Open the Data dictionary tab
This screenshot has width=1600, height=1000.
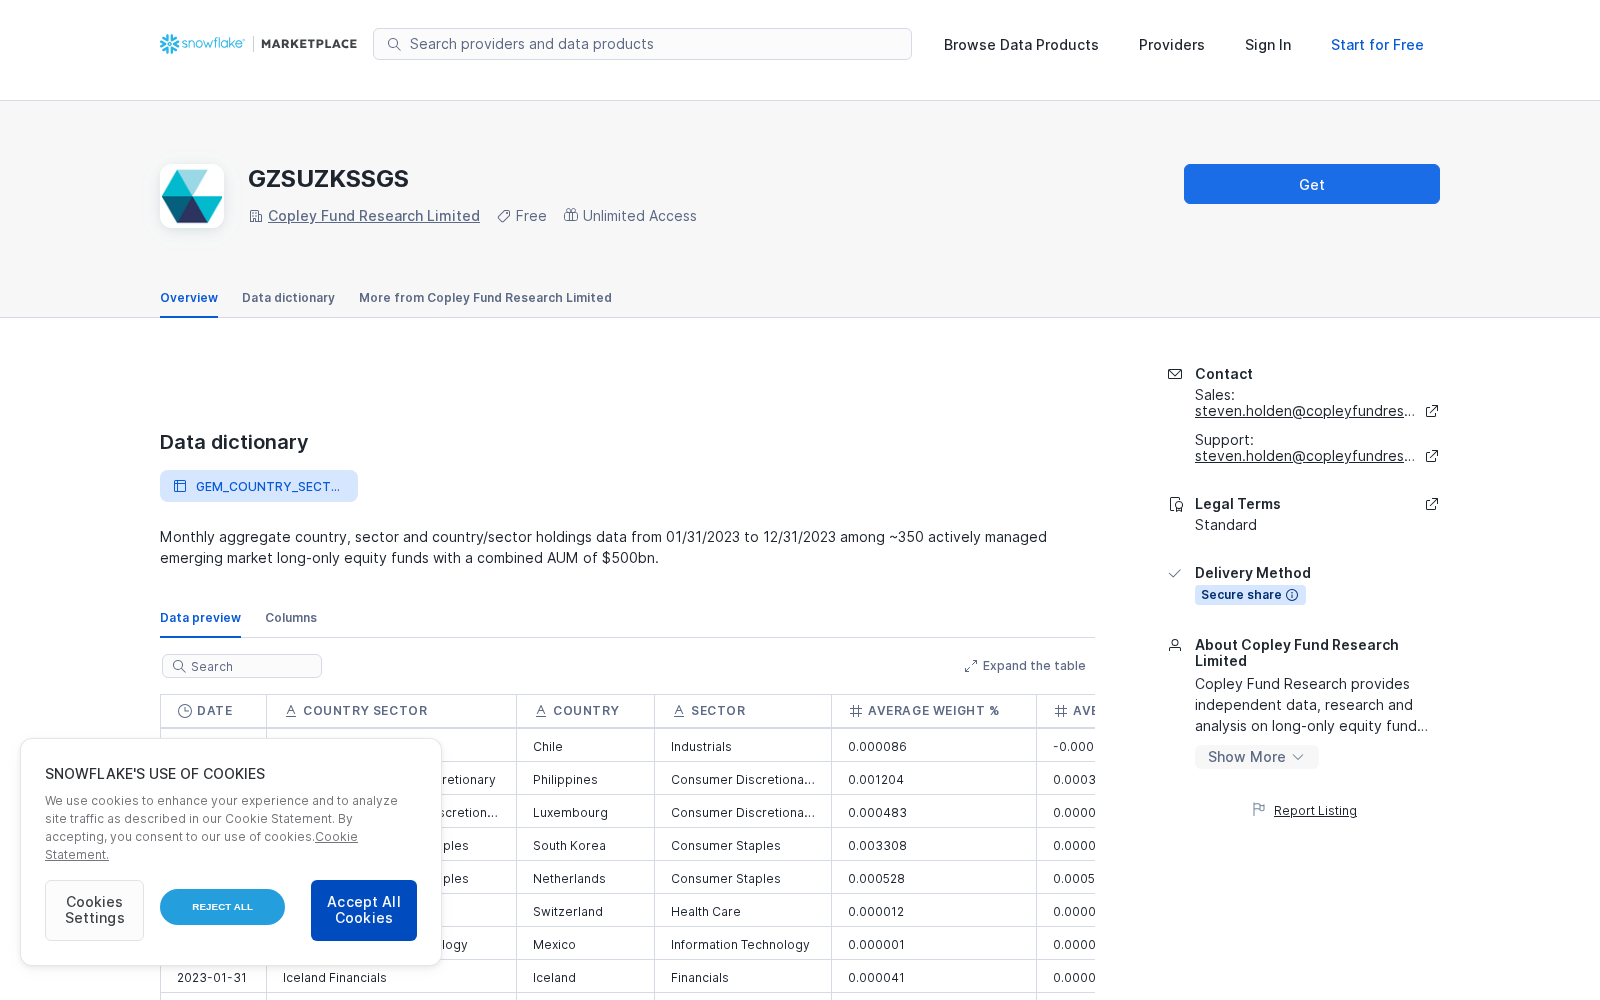(288, 298)
